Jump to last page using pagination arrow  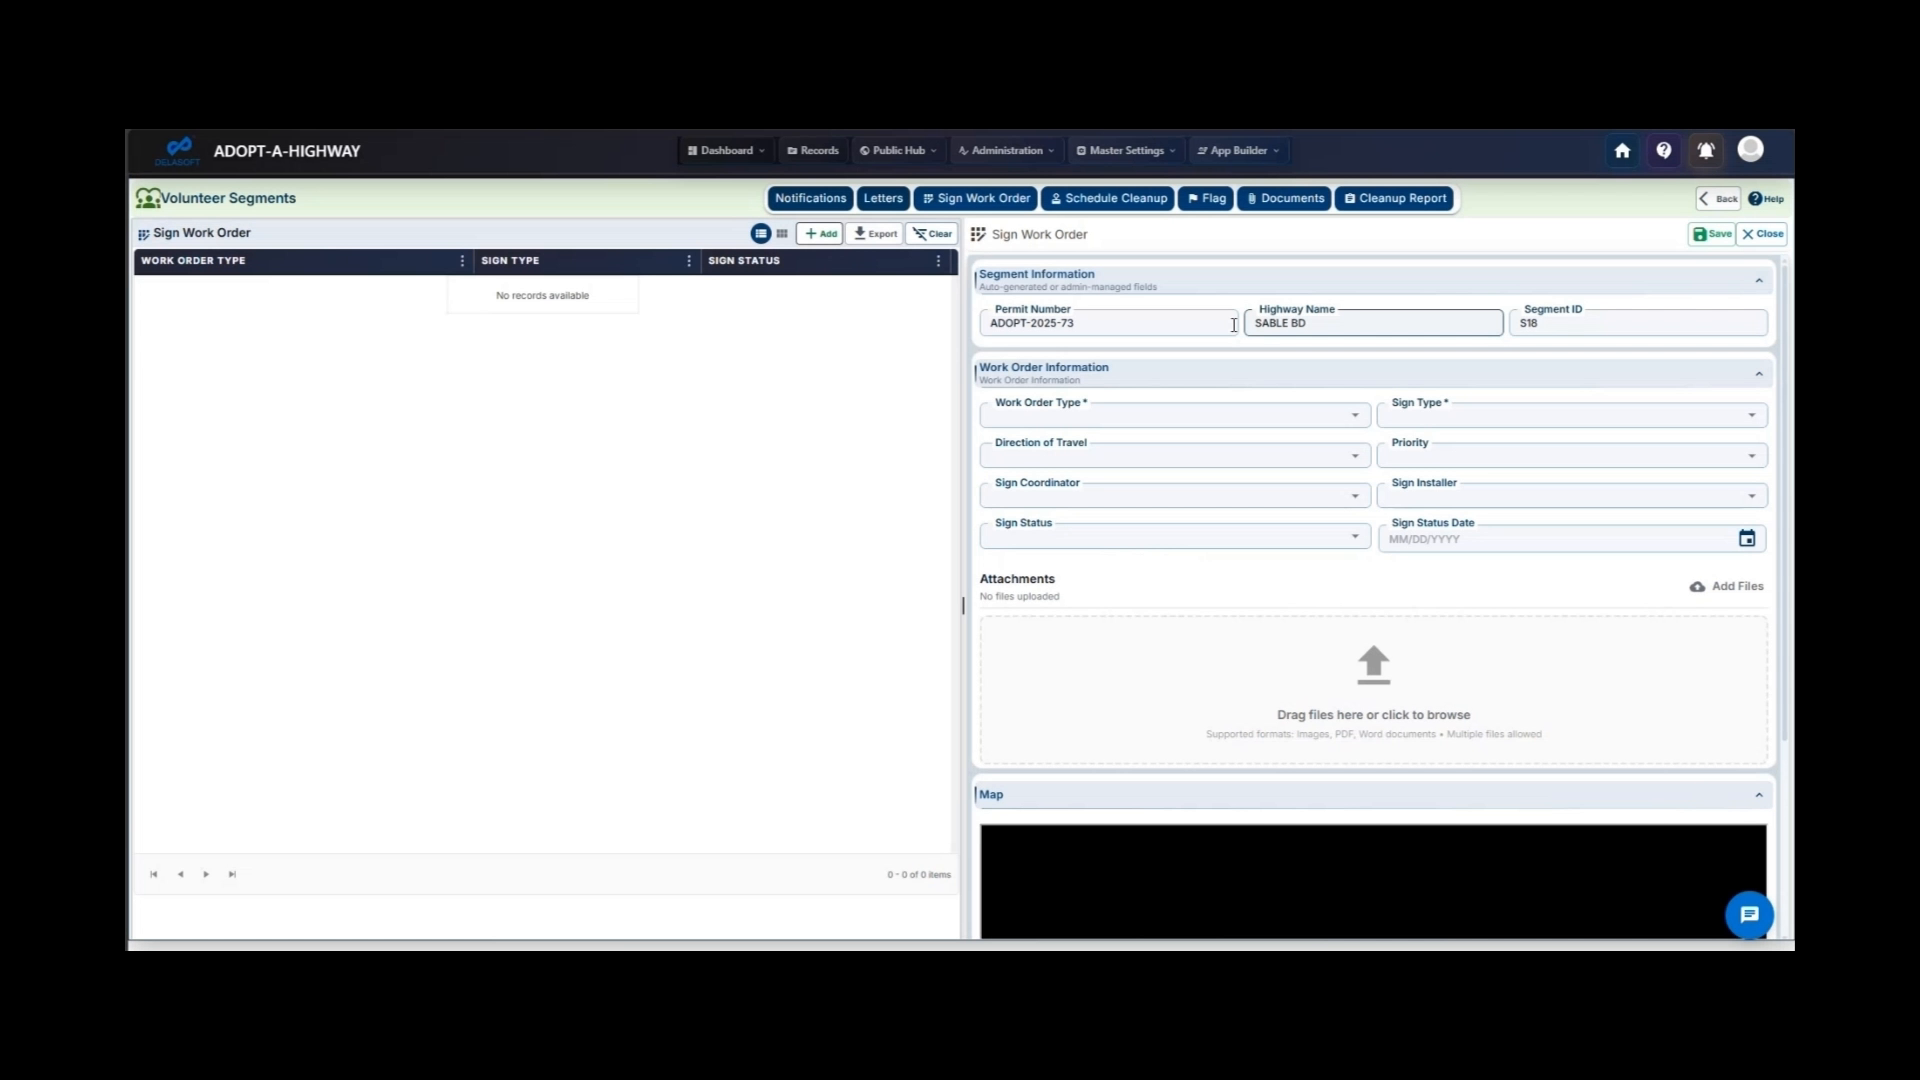coord(231,873)
